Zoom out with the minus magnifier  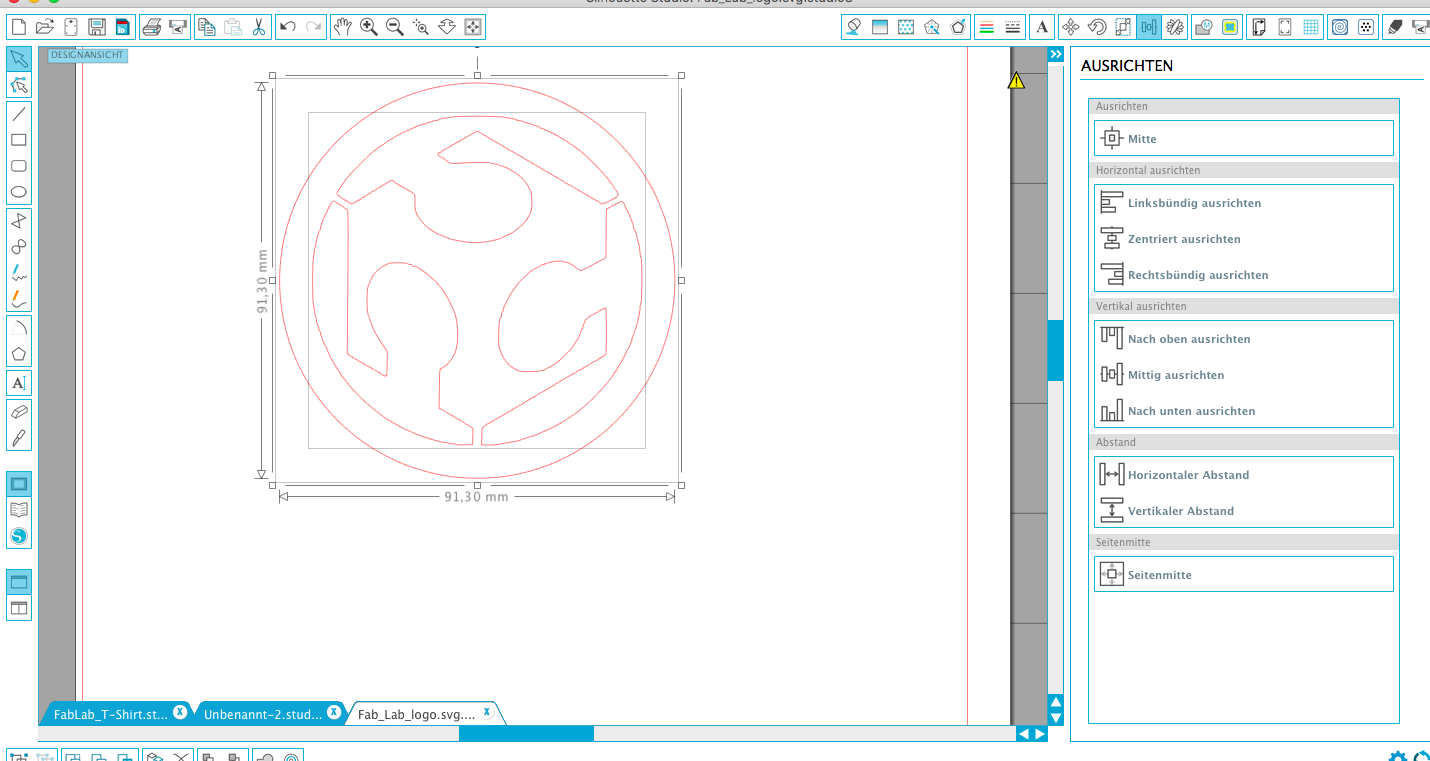click(x=395, y=27)
